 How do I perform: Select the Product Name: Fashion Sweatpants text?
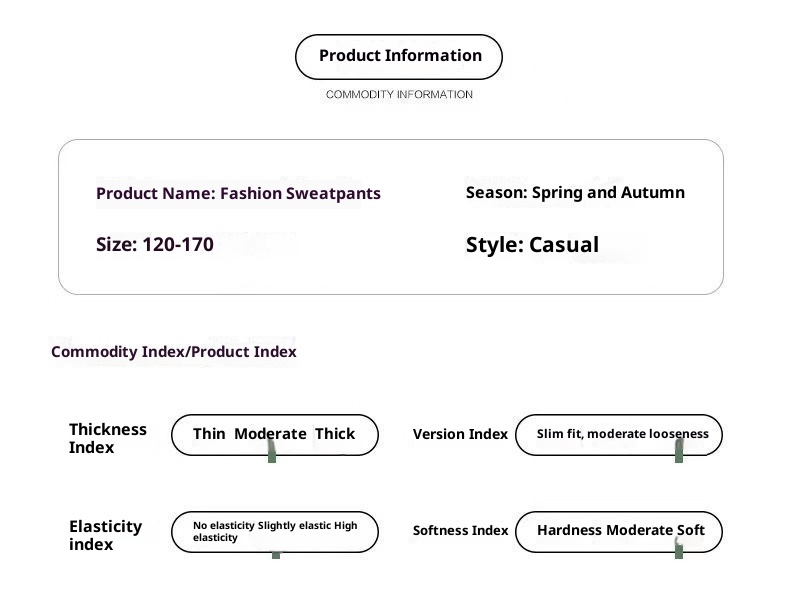[x=238, y=194]
